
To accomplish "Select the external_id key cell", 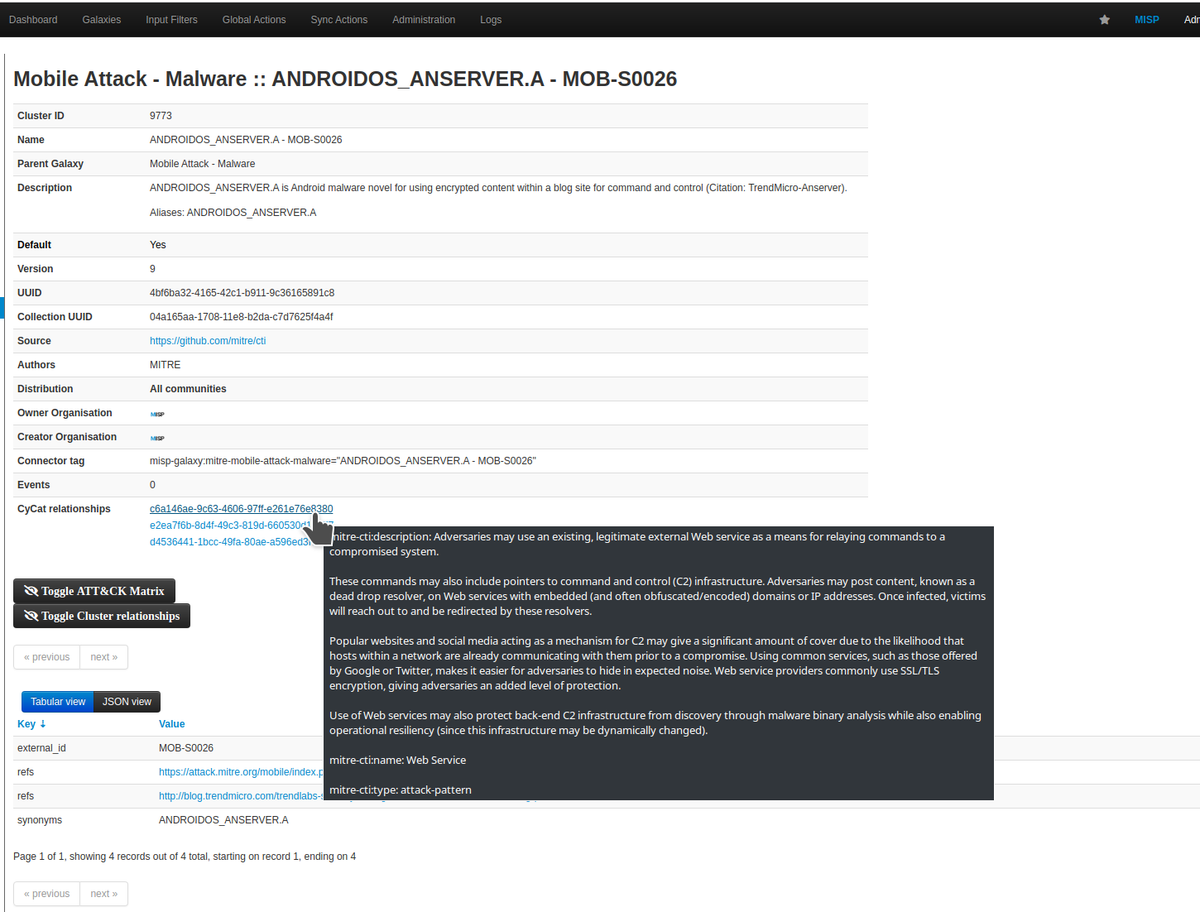I will 41,748.
